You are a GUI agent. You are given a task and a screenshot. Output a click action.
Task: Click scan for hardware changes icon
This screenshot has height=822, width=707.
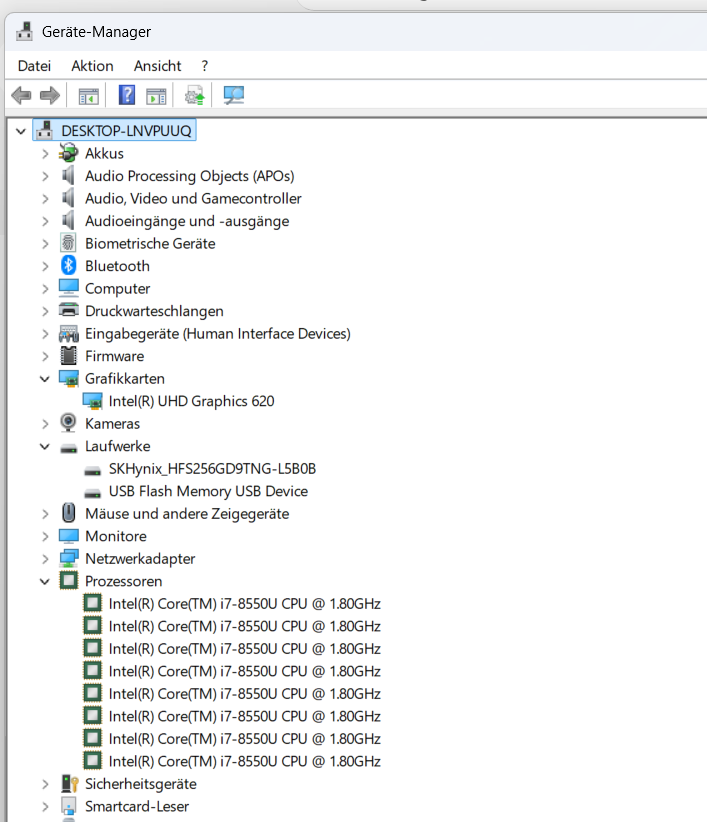pyautogui.click(x=234, y=95)
